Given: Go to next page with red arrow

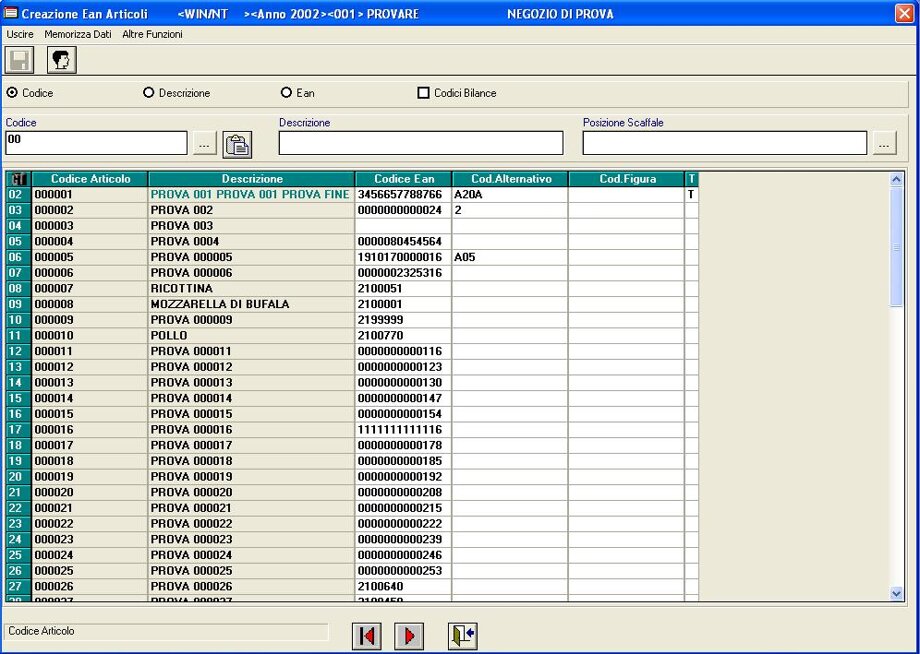Looking at the screenshot, I should 409,635.
